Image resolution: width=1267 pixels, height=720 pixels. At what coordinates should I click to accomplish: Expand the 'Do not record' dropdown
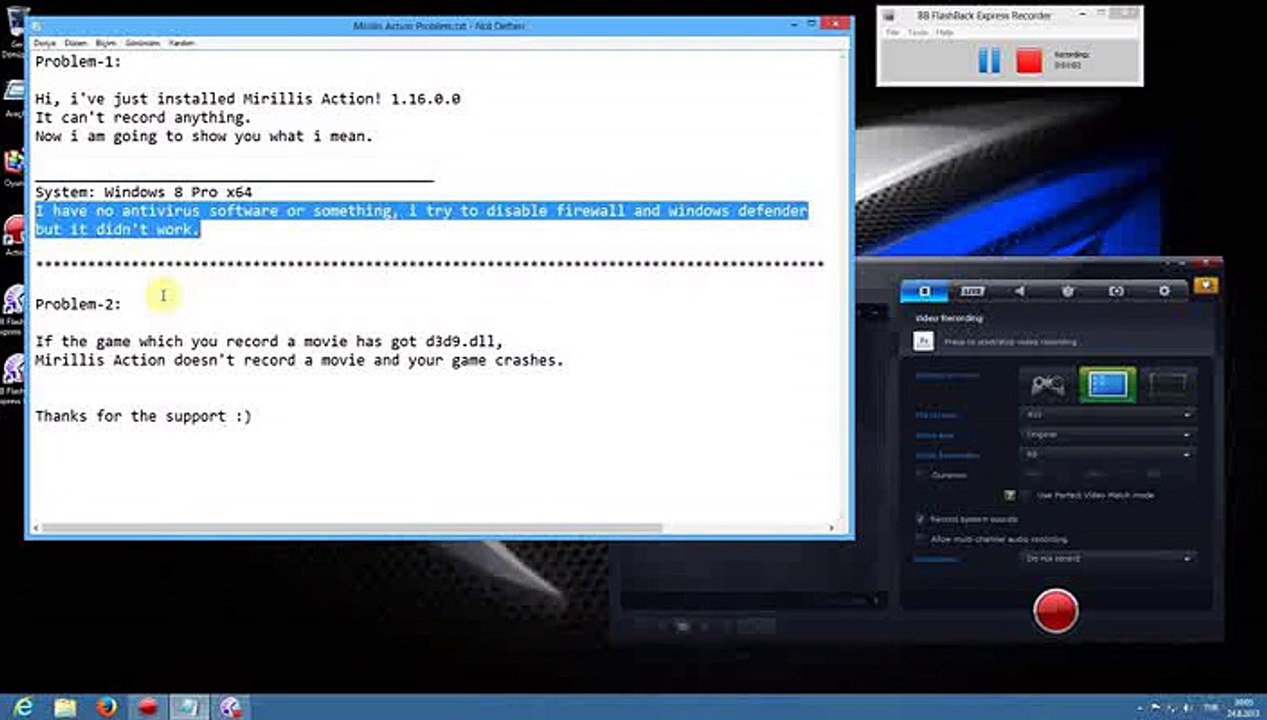[1108, 558]
